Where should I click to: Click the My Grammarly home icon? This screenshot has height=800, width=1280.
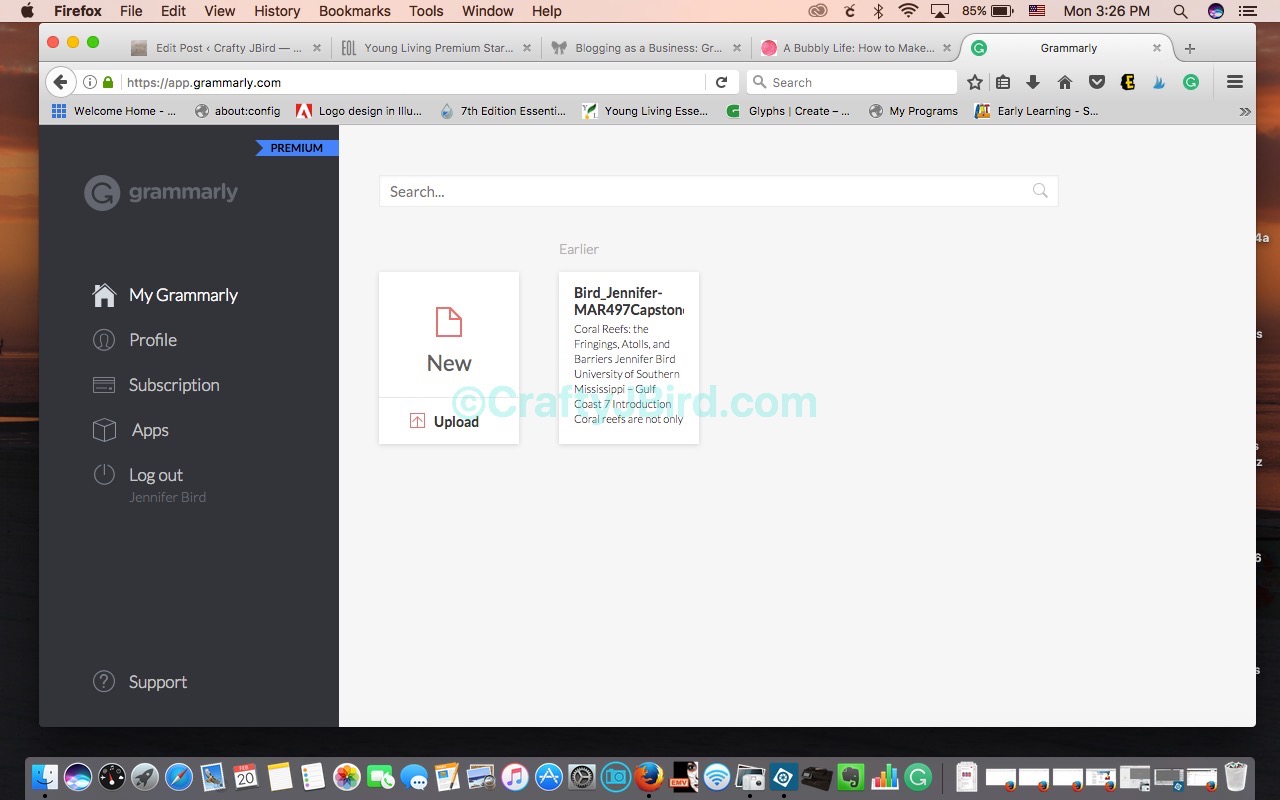(104, 295)
